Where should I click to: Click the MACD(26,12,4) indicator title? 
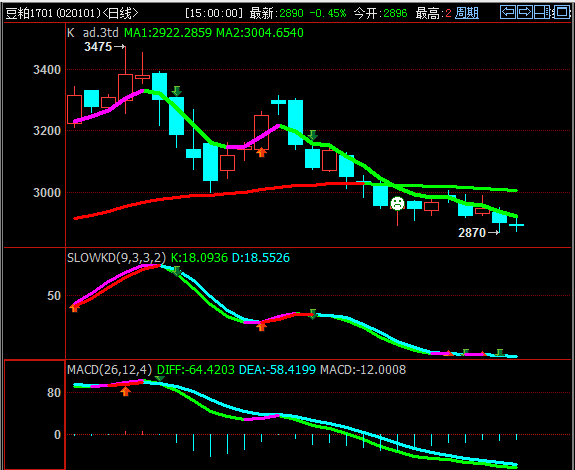[x=109, y=370]
